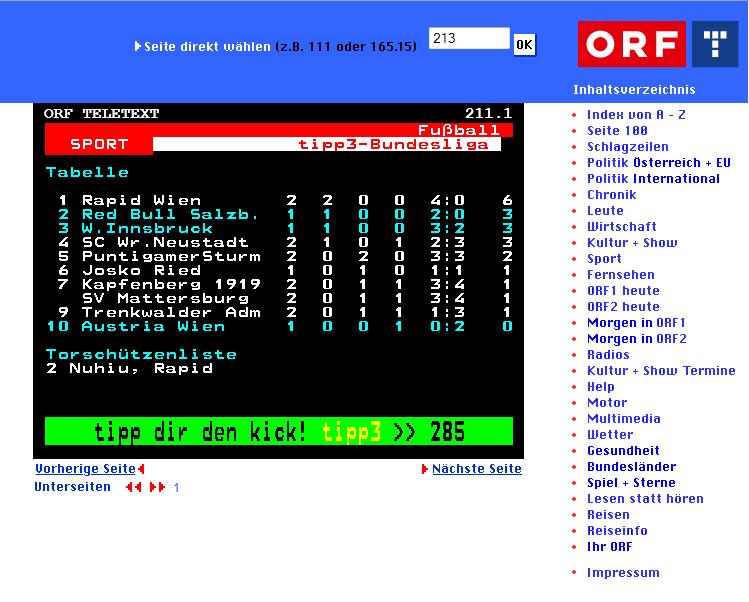Click the SV Mattersburg table row
The width and height of the screenshot is (749, 602).
coord(279,298)
